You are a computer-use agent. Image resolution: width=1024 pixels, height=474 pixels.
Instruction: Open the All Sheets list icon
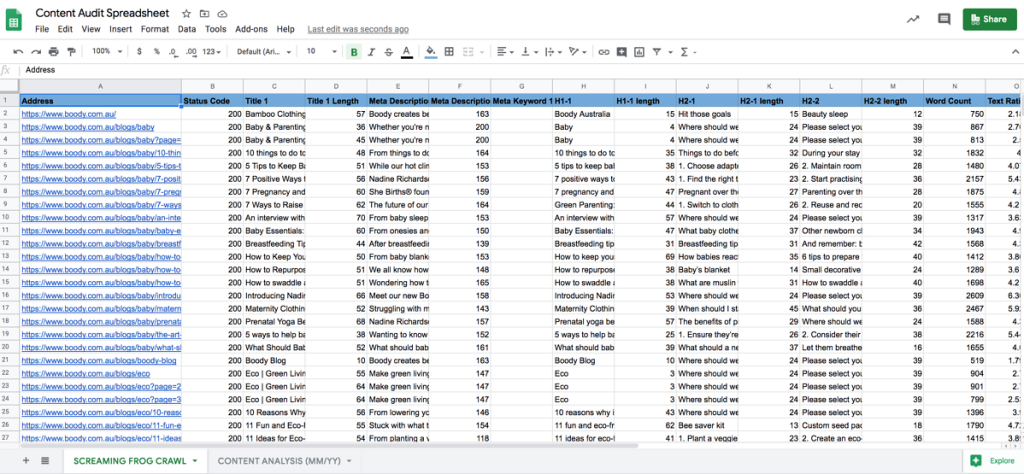pos(45,460)
